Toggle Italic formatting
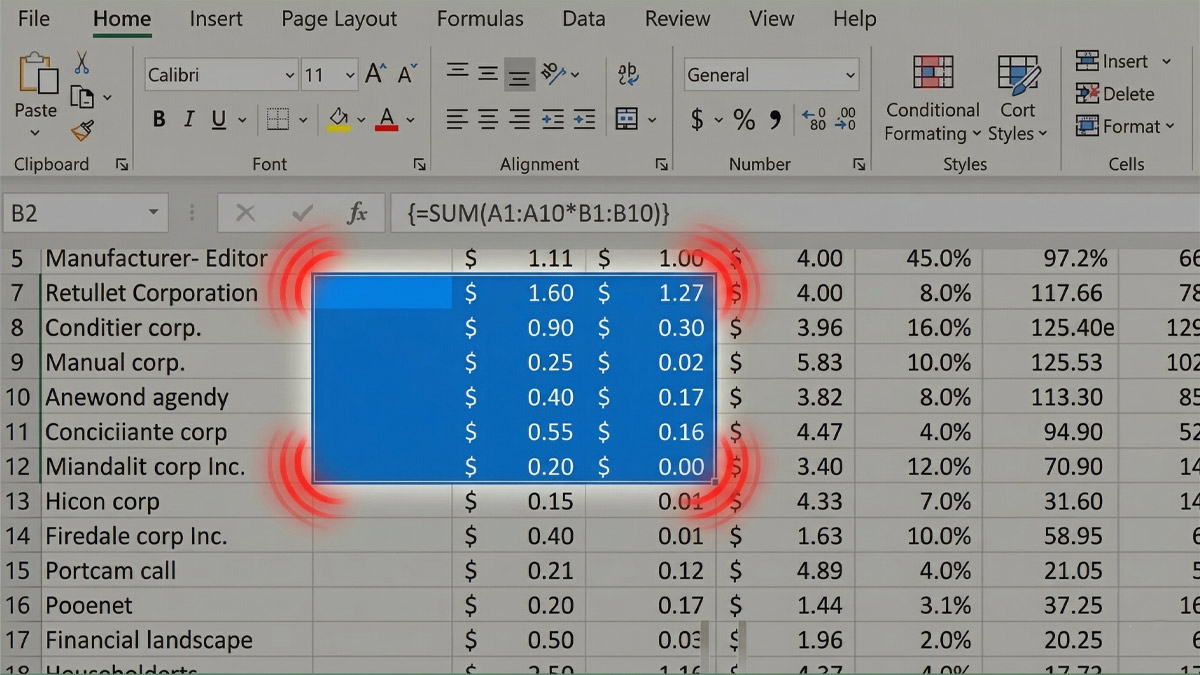This screenshot has height=675, width=1200. tap(189, 120)
